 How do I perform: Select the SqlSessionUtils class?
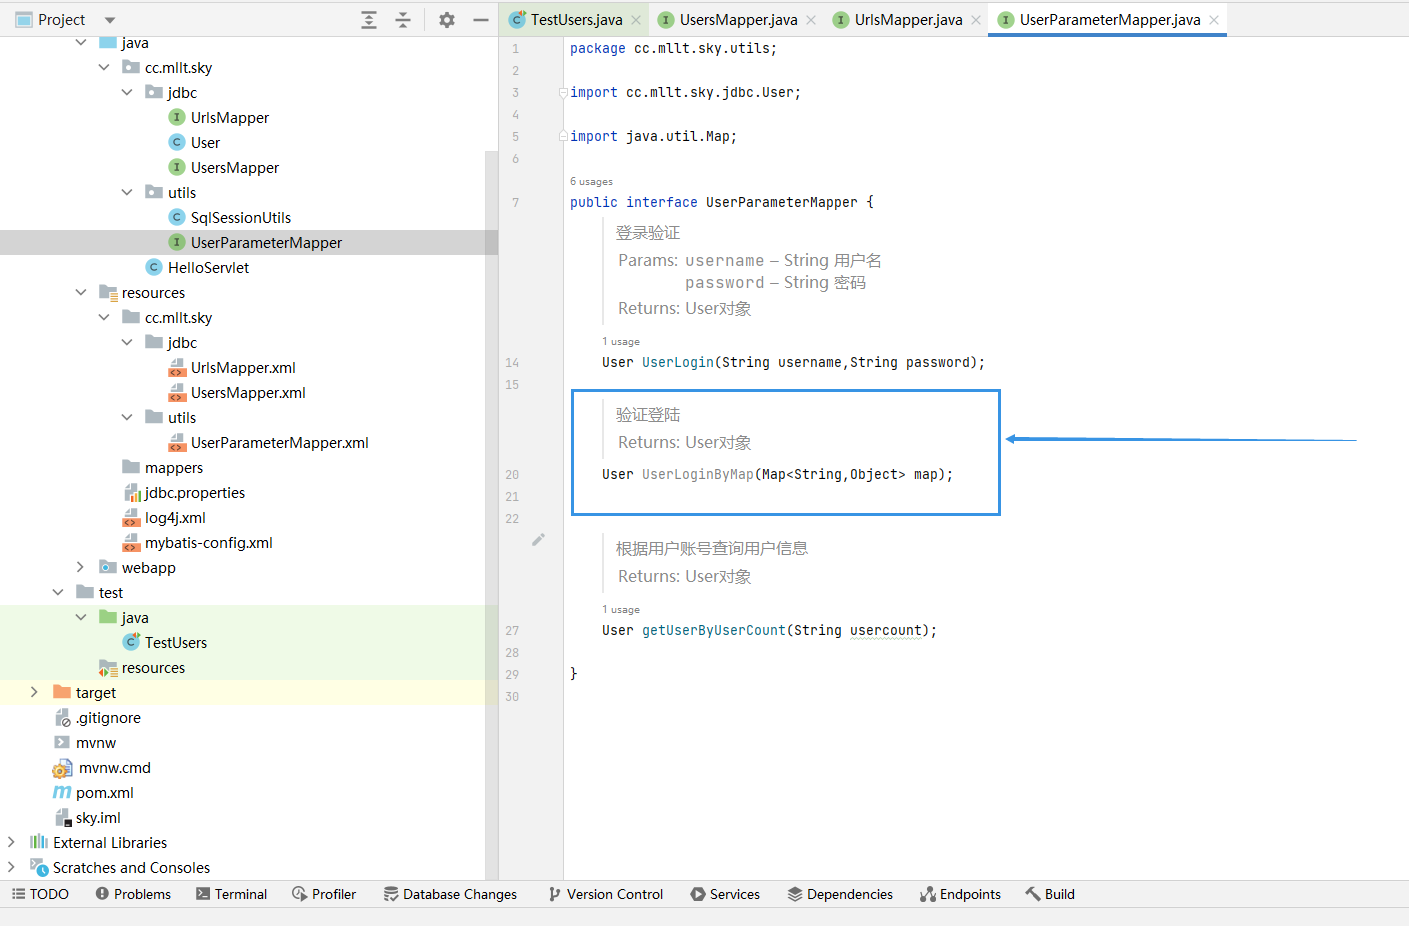[x=240, y=217]
